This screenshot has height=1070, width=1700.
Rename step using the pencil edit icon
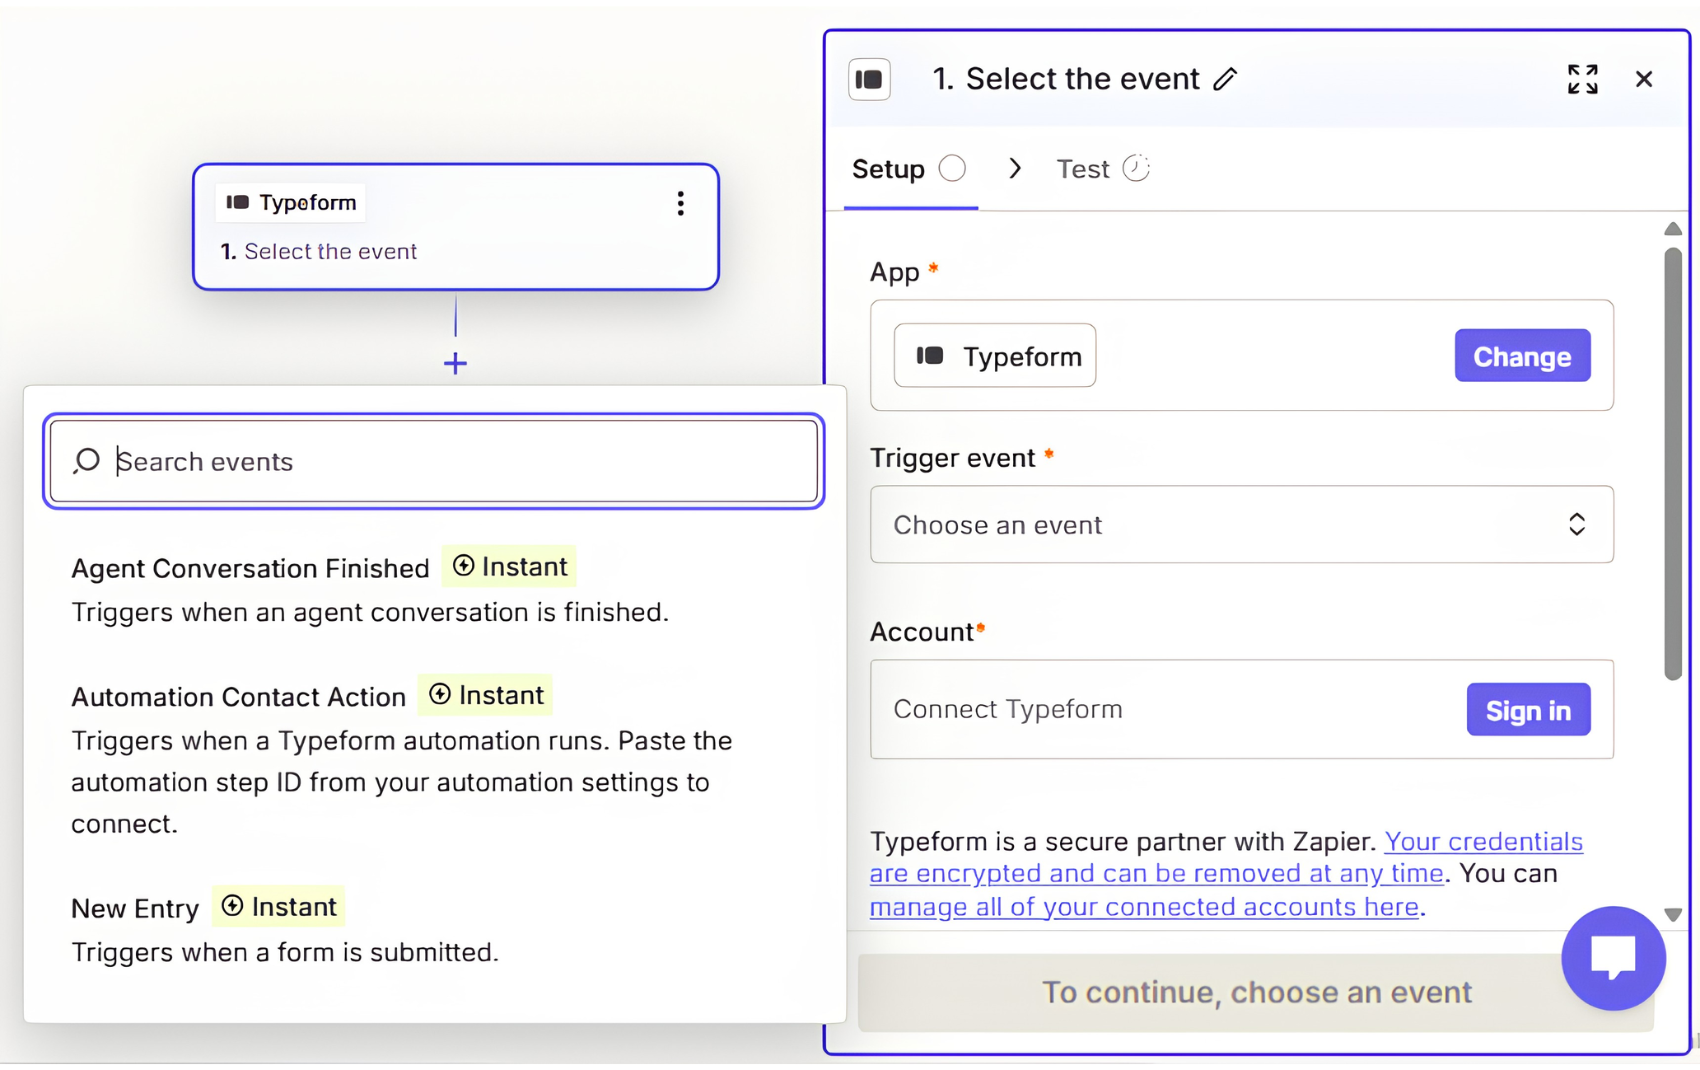tap(1225, 79)
